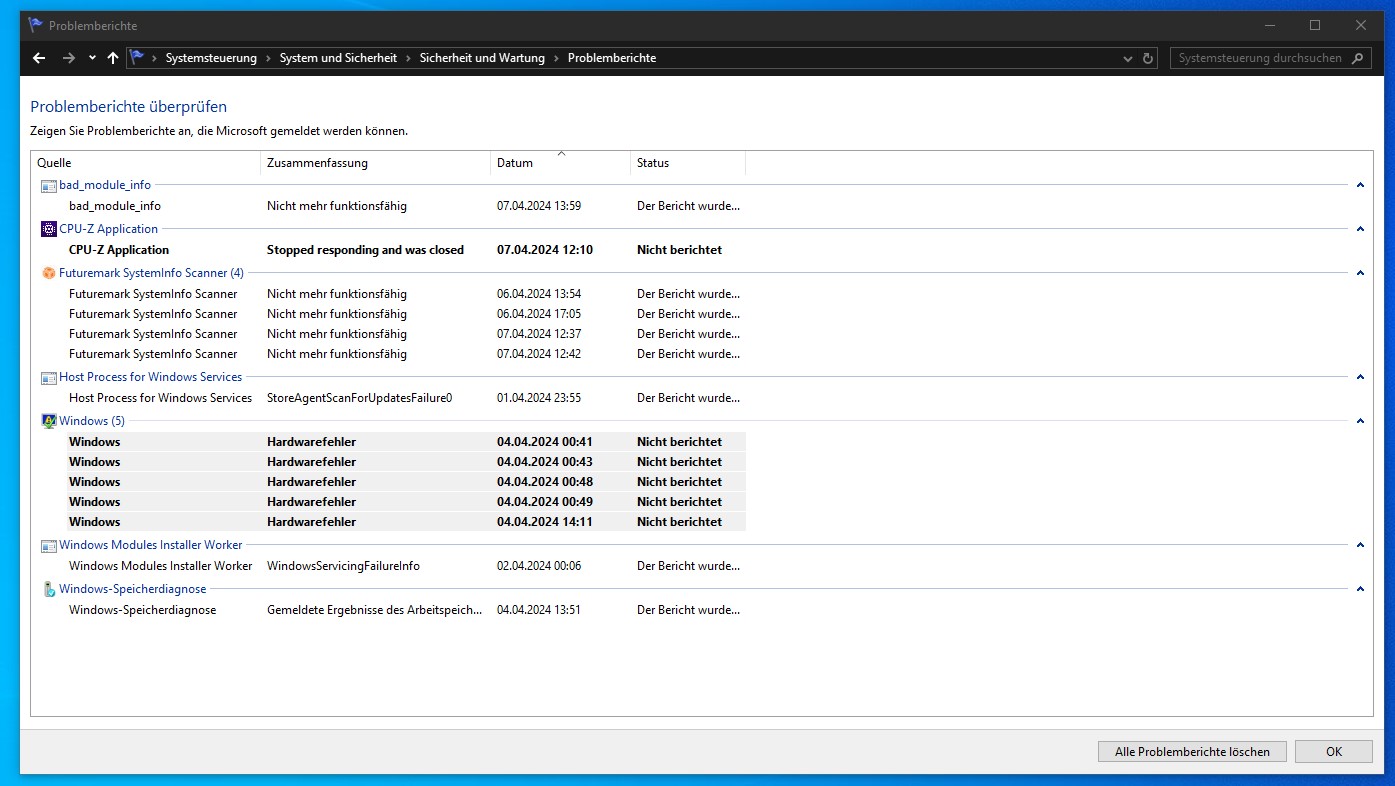Select the StoreAgentScanForUpdatesFailure0 report row

coord(406,398)
